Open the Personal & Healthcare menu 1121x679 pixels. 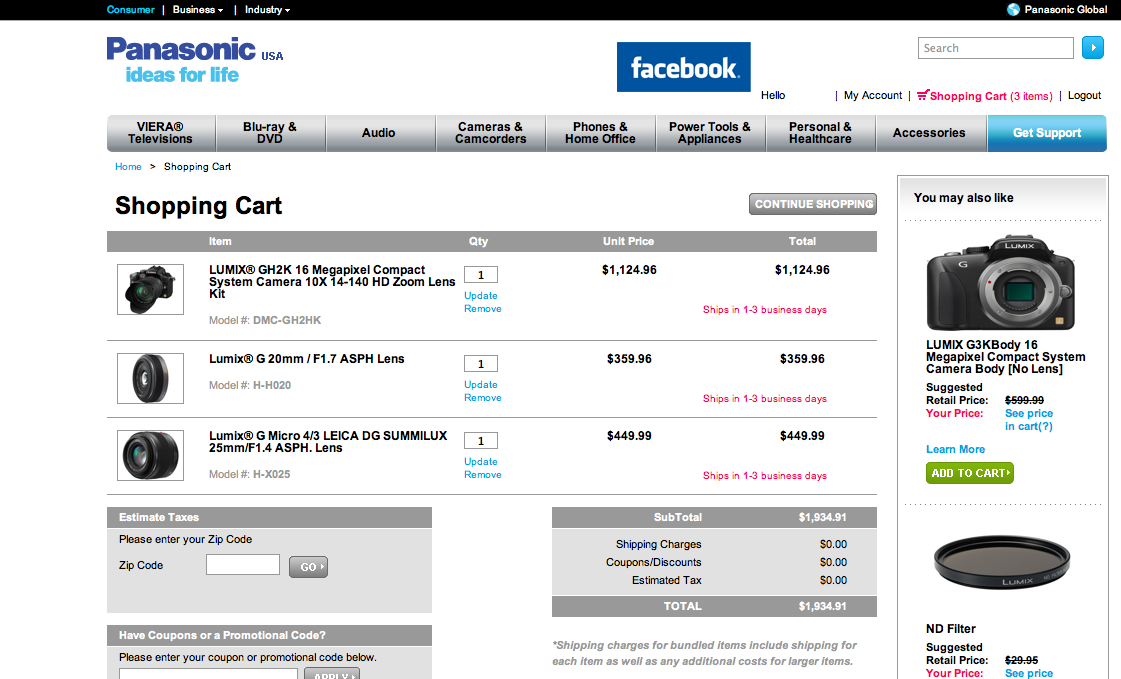tap(821, 133)
